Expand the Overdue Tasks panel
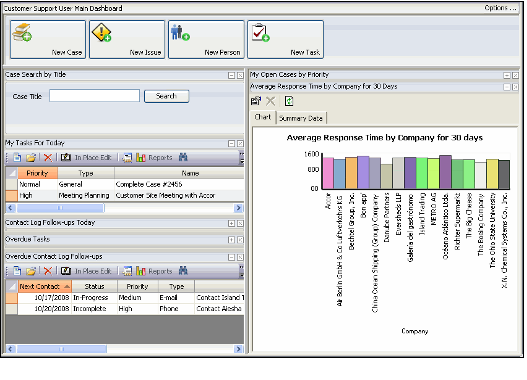 (232, 240)
